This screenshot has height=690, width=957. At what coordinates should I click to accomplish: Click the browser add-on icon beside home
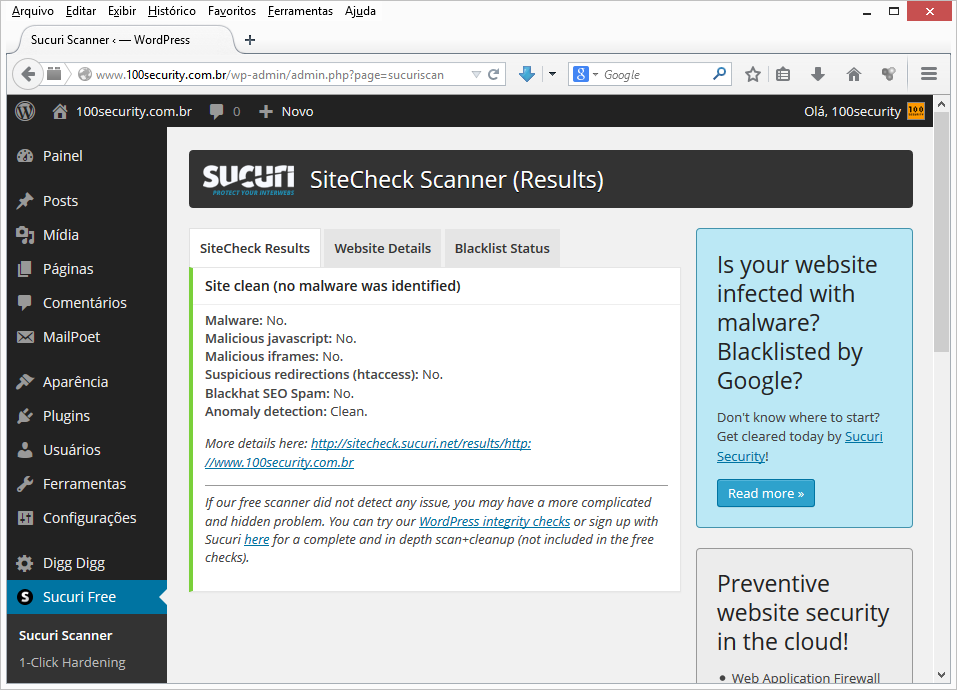[888, 74]
